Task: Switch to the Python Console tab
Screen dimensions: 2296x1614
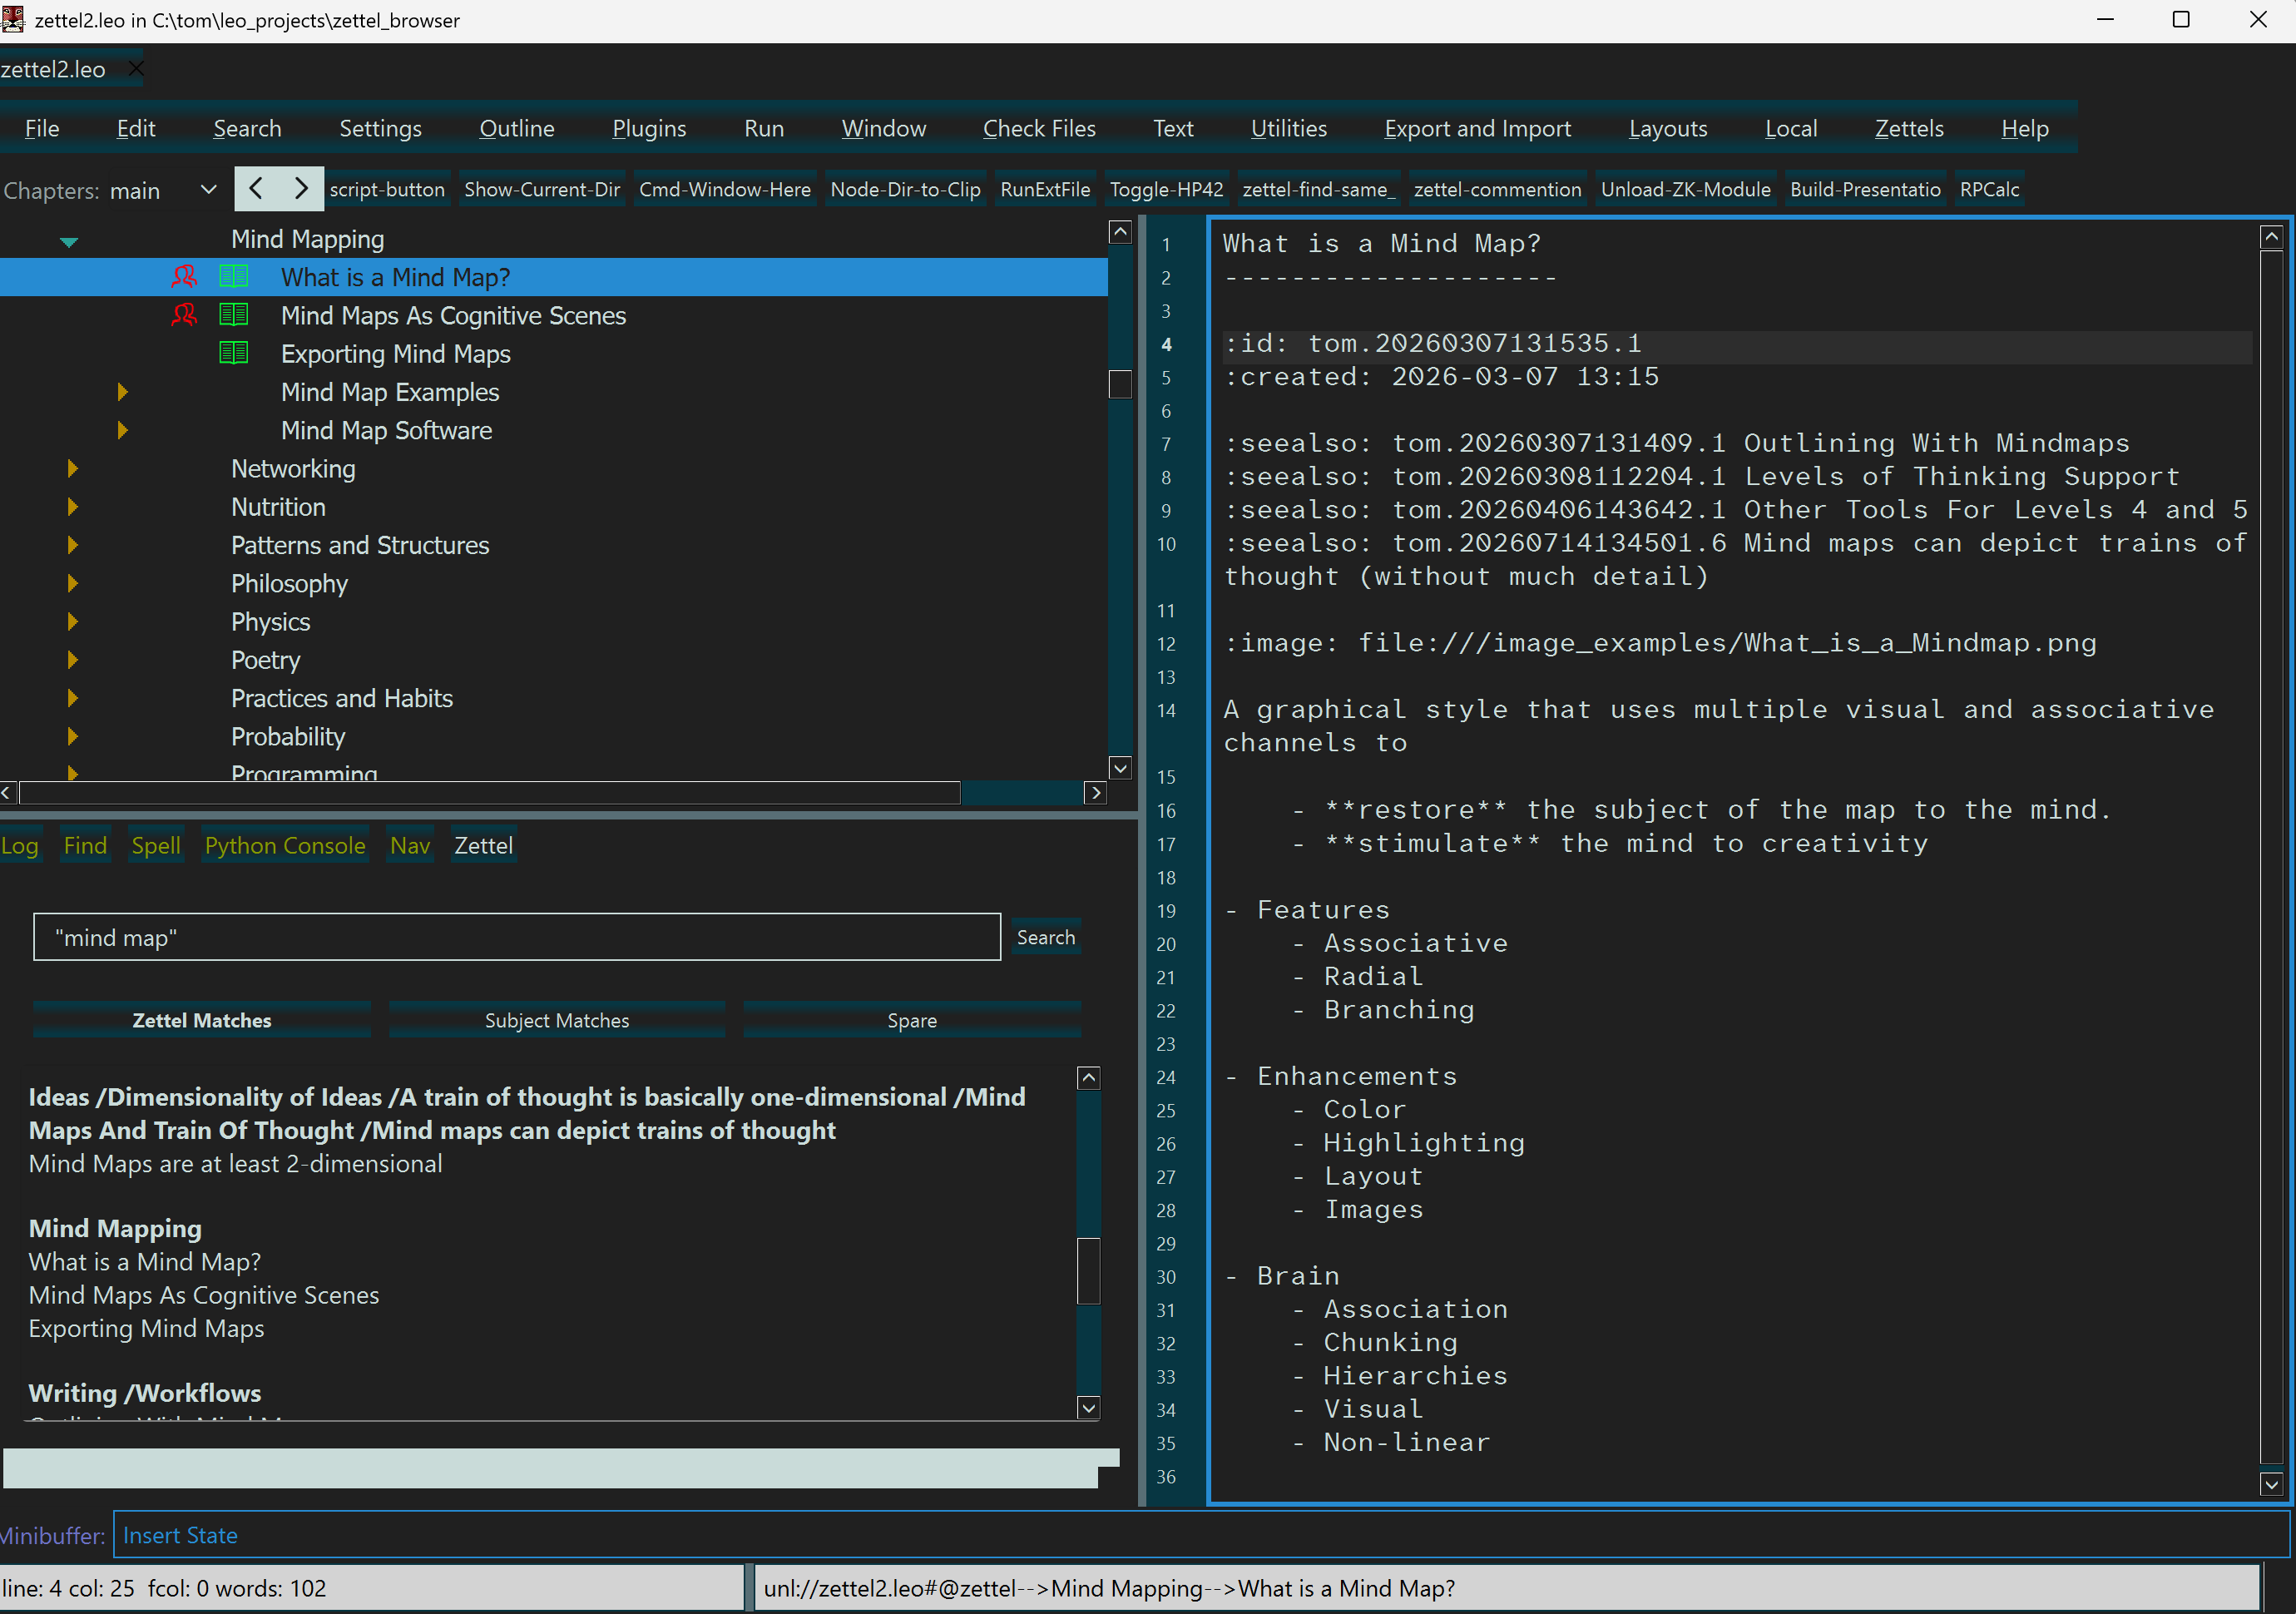Action: (285, 845)
